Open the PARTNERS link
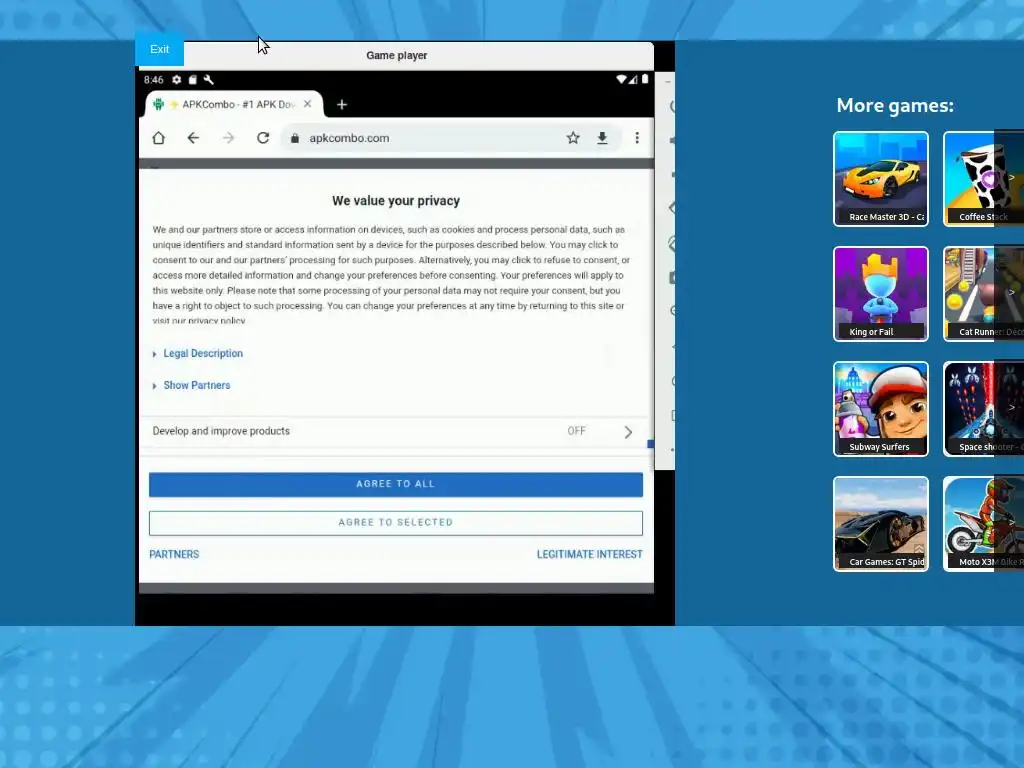Screen dimensions: 1024x768 (x=174, y=554)
